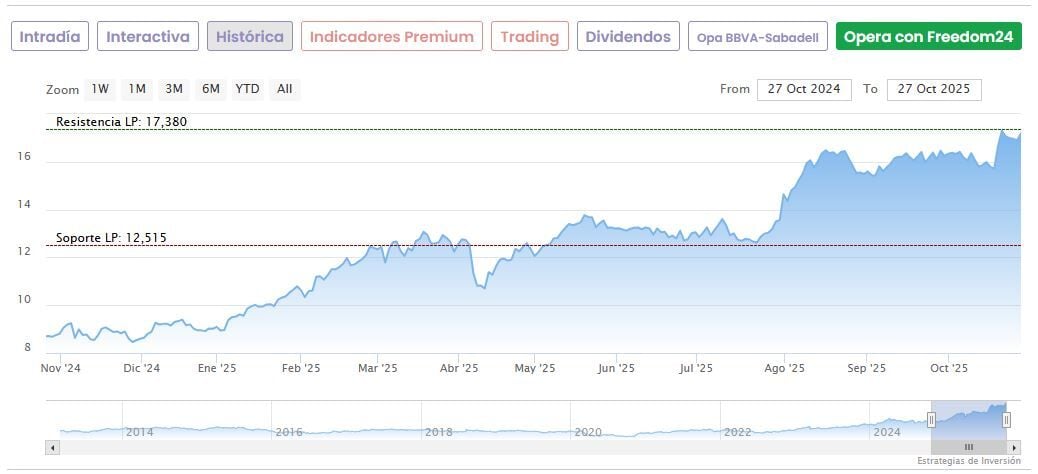Click the navigator scrollbar thumb grip

point(968,447)
